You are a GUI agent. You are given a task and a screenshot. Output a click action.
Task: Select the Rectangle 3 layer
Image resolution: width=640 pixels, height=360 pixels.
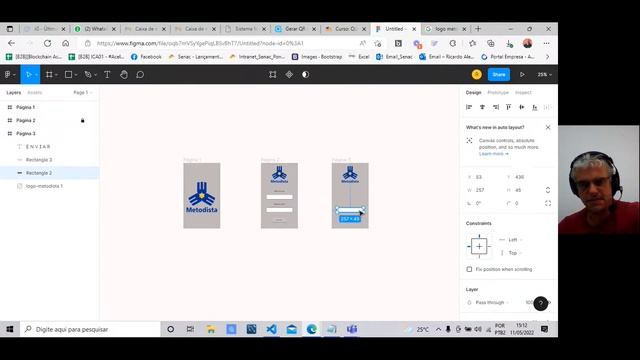49,160
